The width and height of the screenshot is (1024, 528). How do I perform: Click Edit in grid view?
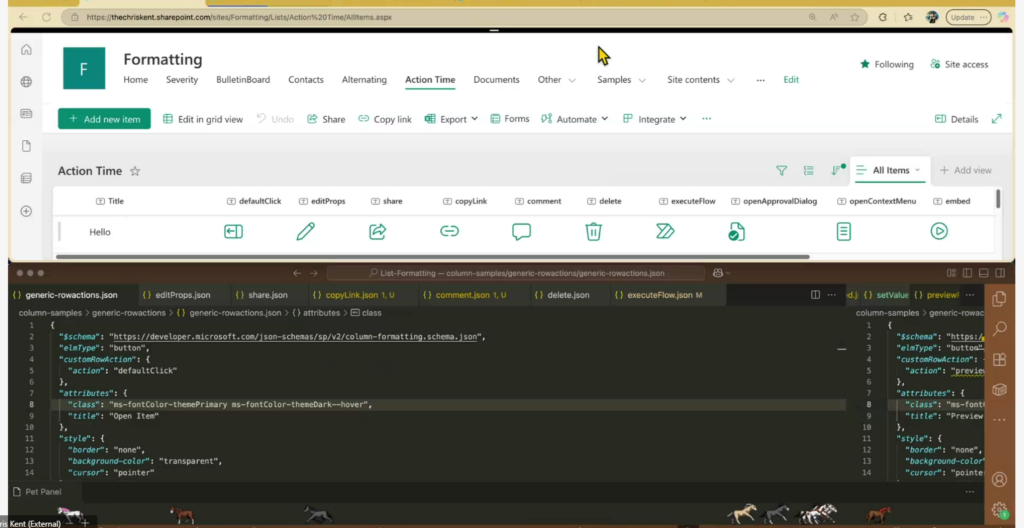point(202,119)
